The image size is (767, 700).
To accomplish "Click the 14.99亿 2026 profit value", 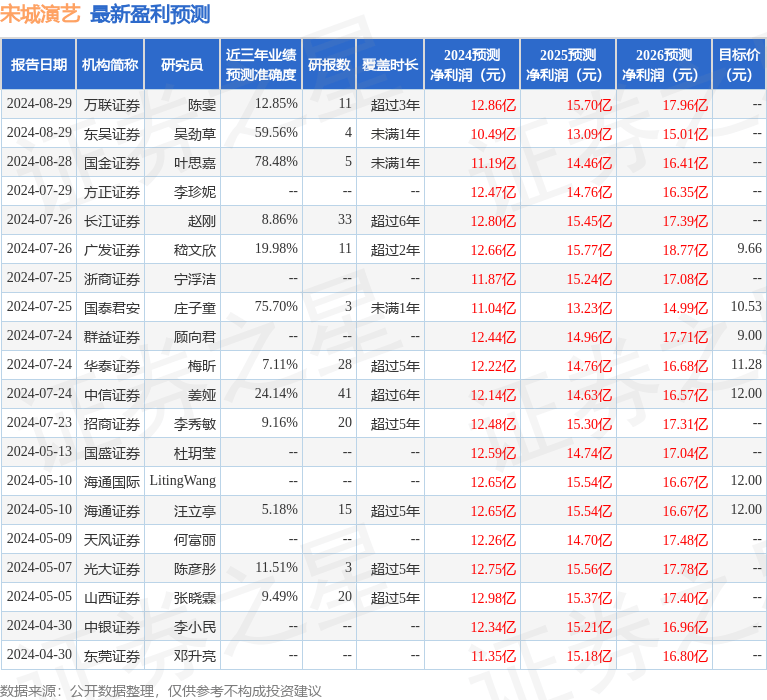I will [685, 308].
